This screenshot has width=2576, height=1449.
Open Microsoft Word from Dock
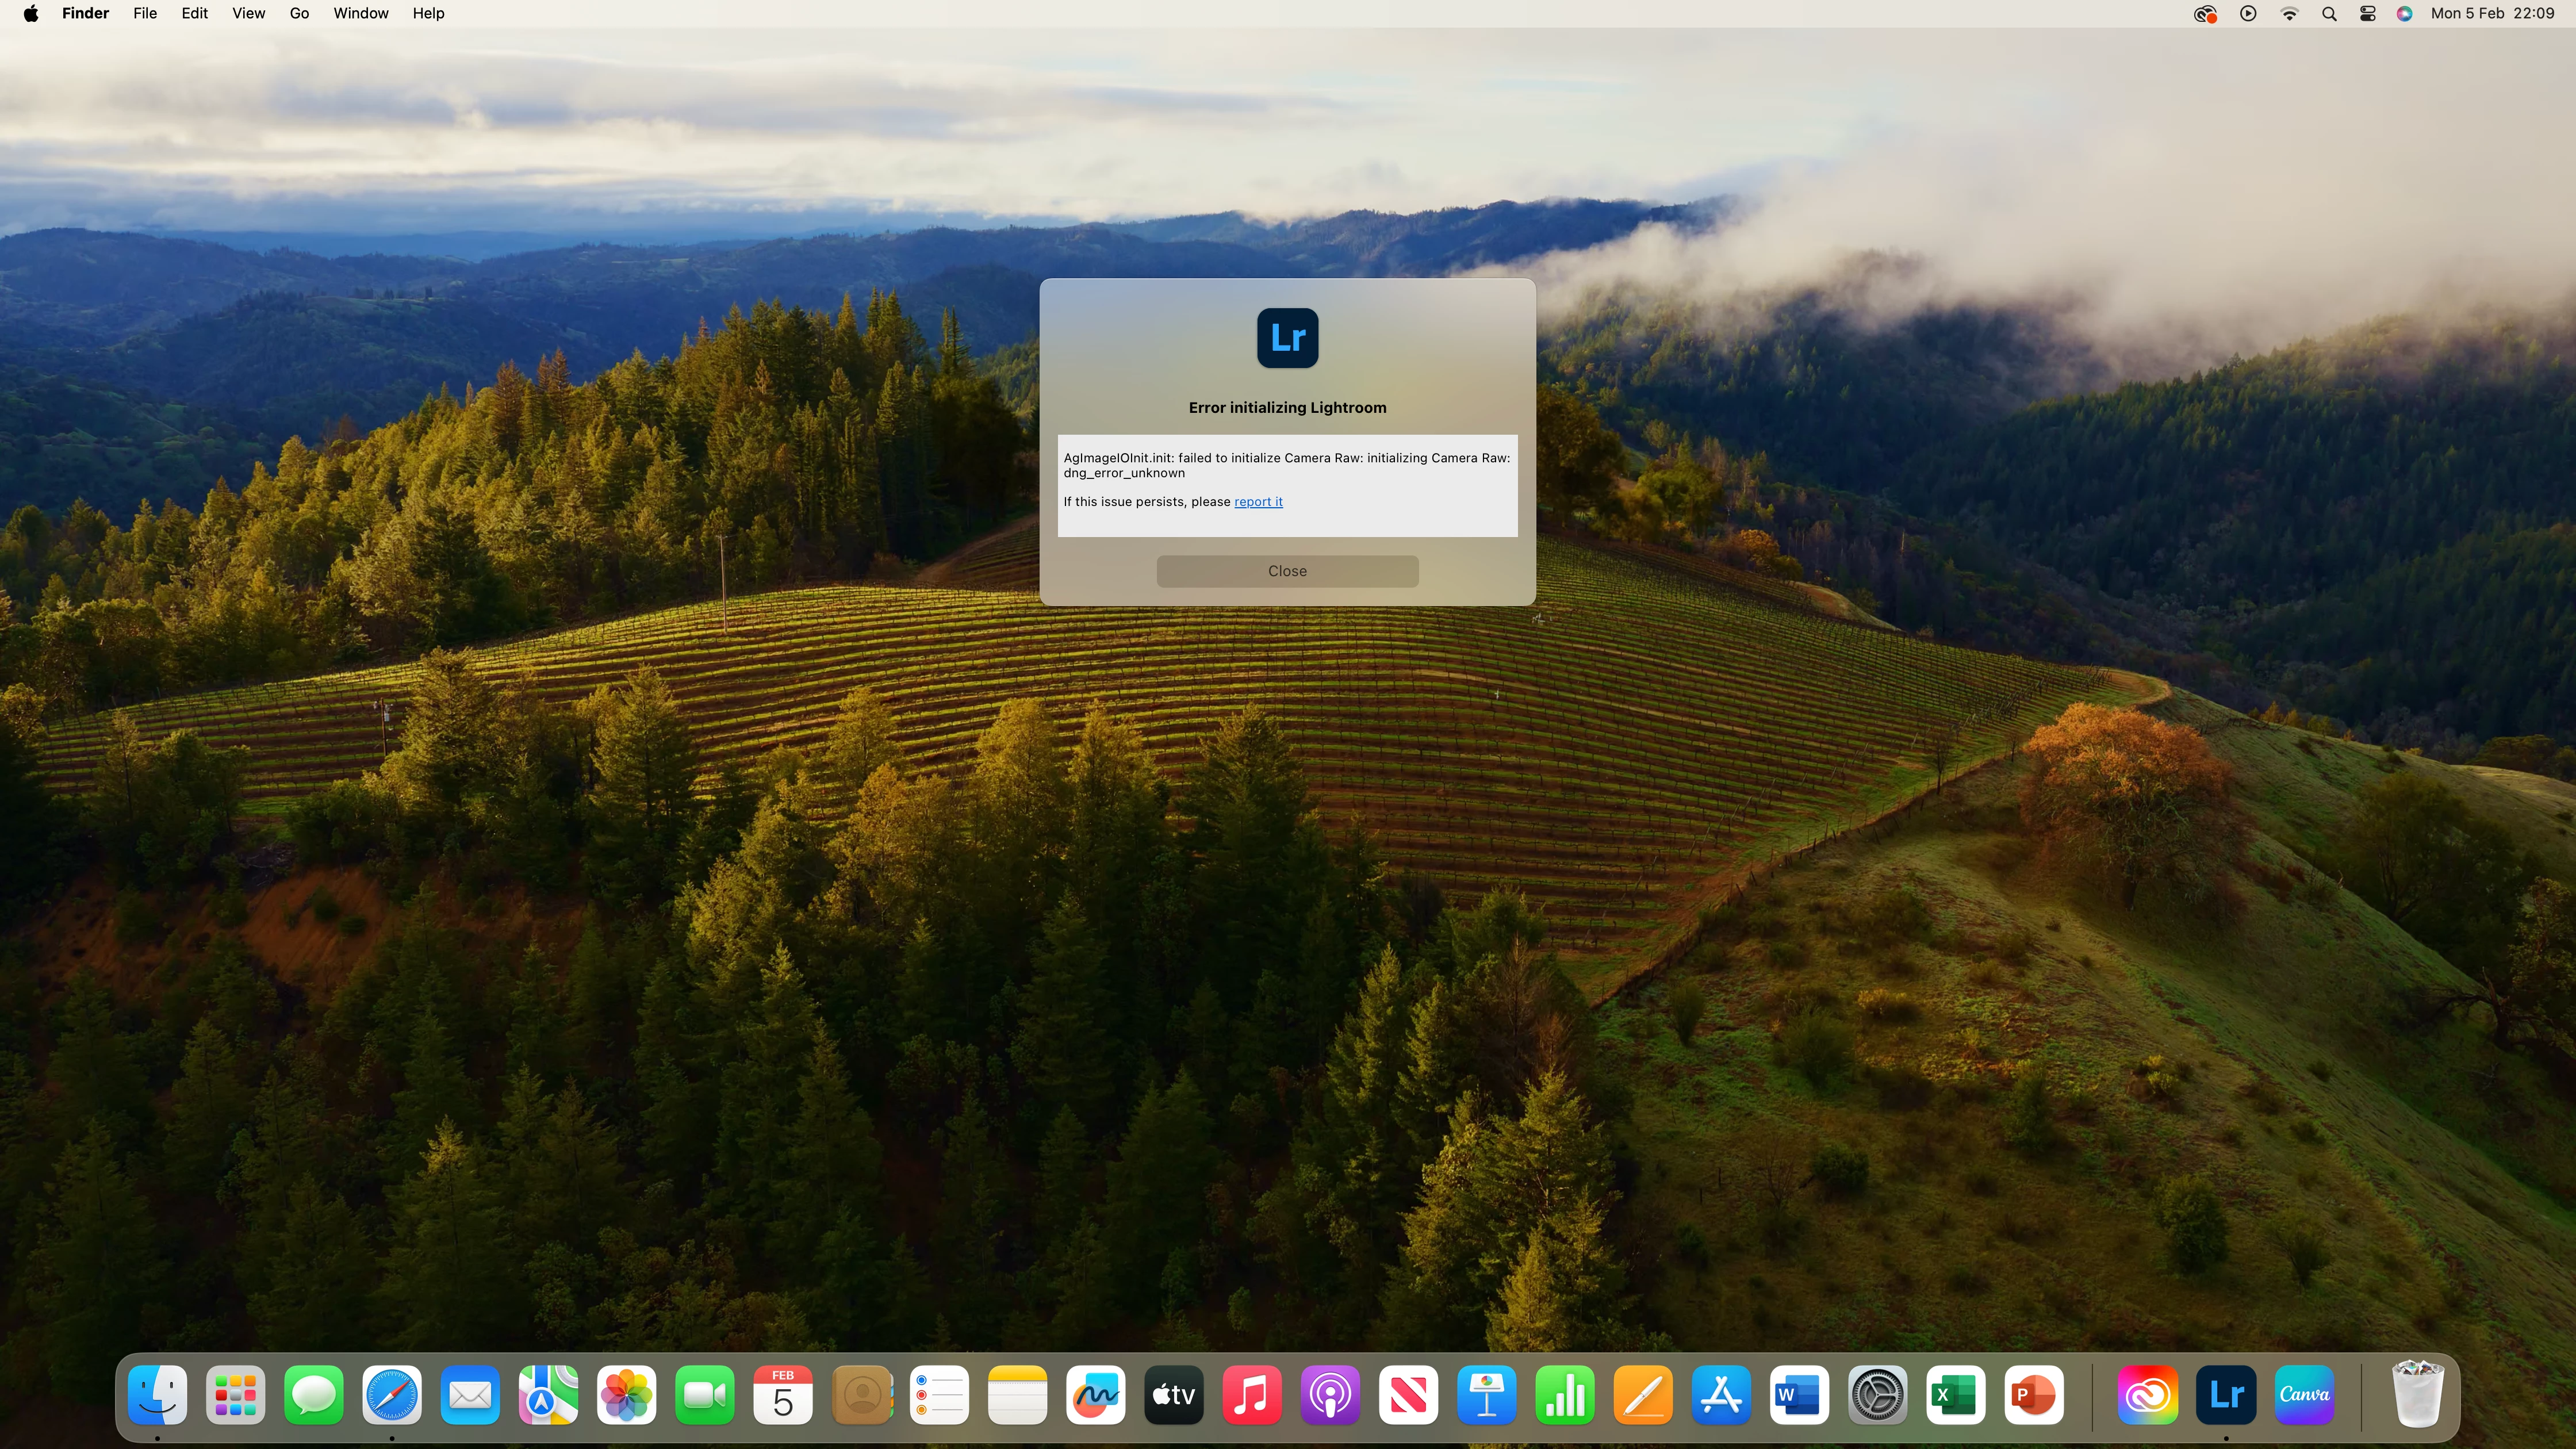1799,1394
